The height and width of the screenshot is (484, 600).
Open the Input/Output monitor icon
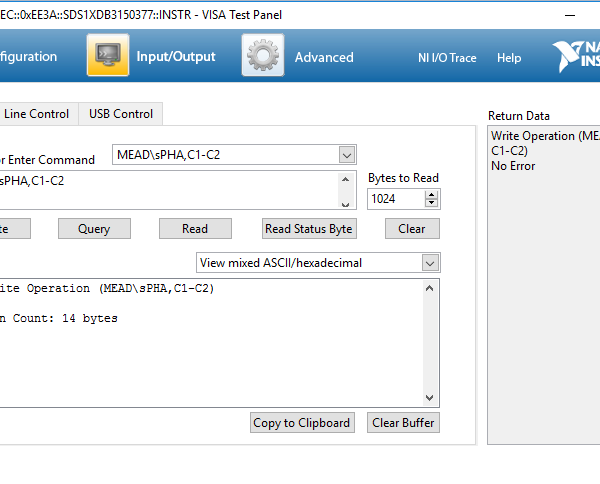point(108,56)
